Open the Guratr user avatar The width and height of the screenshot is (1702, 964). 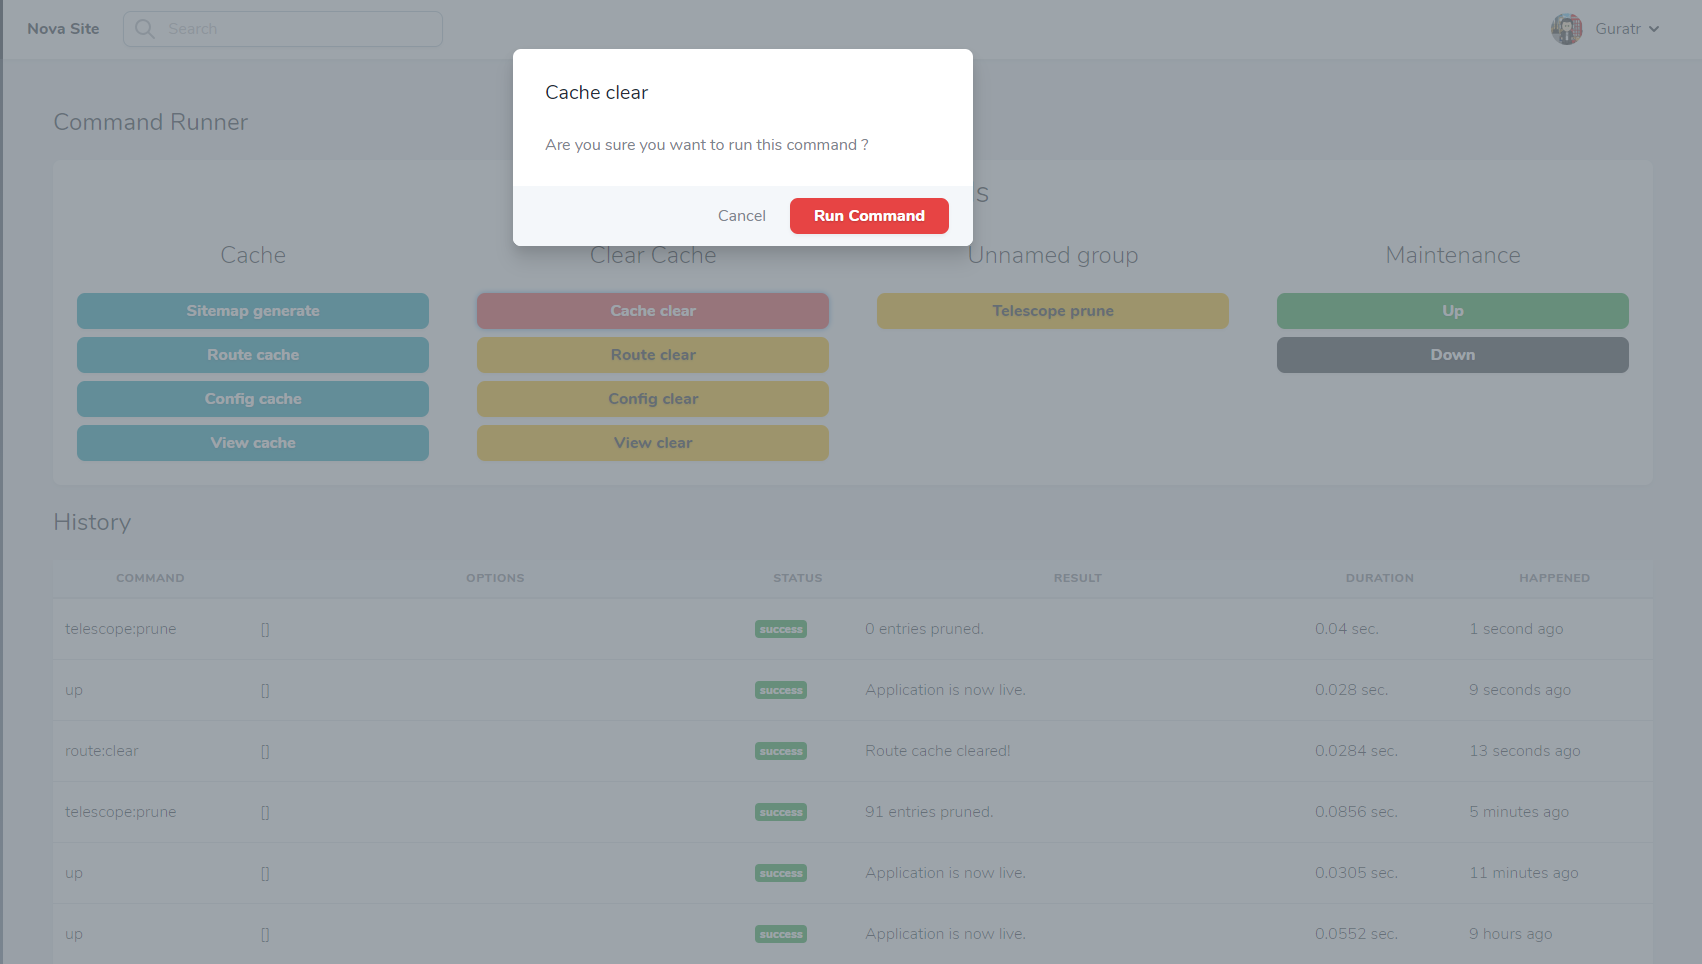coord(1566,29)
